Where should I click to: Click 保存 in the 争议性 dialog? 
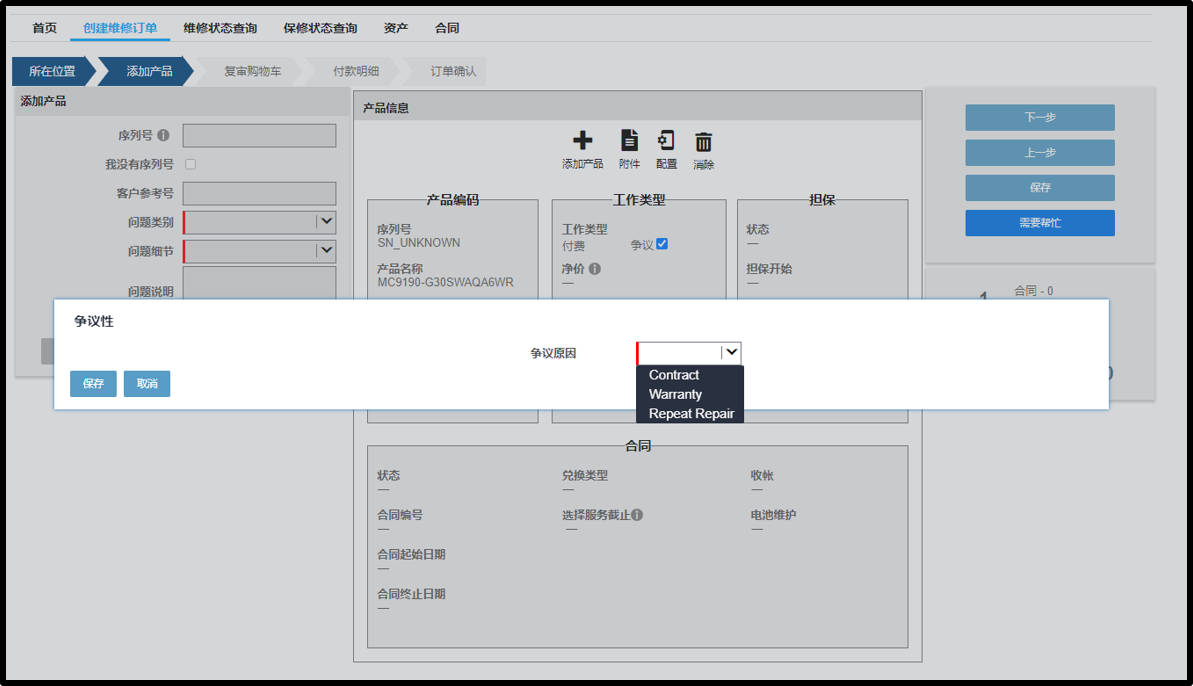click(93, 383)
